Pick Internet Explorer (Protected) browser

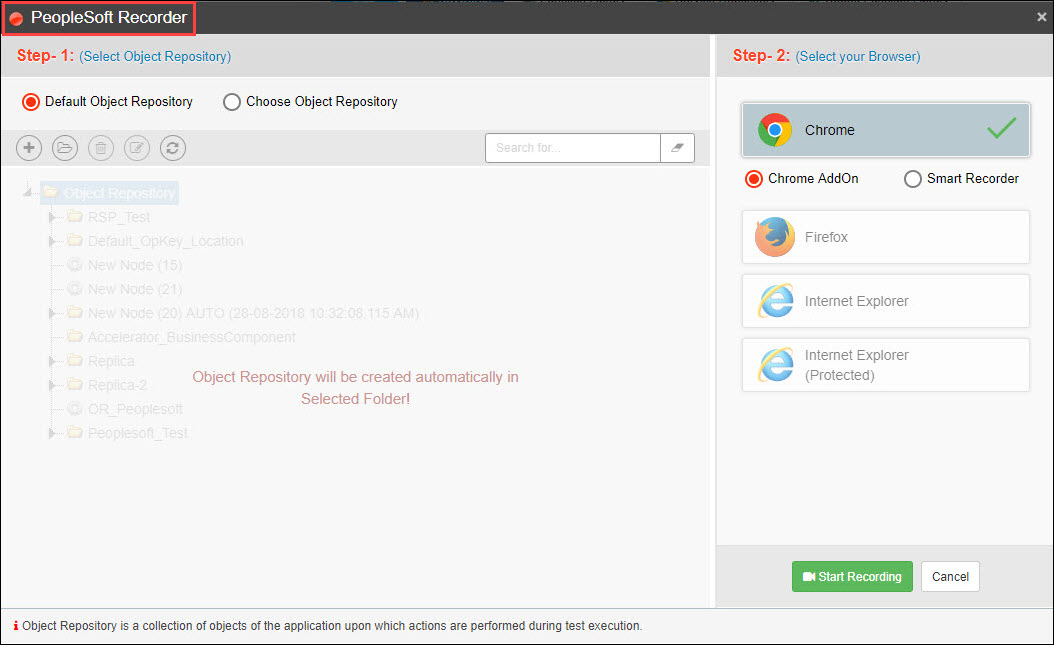pyautogui.click(x=885, y=365)
